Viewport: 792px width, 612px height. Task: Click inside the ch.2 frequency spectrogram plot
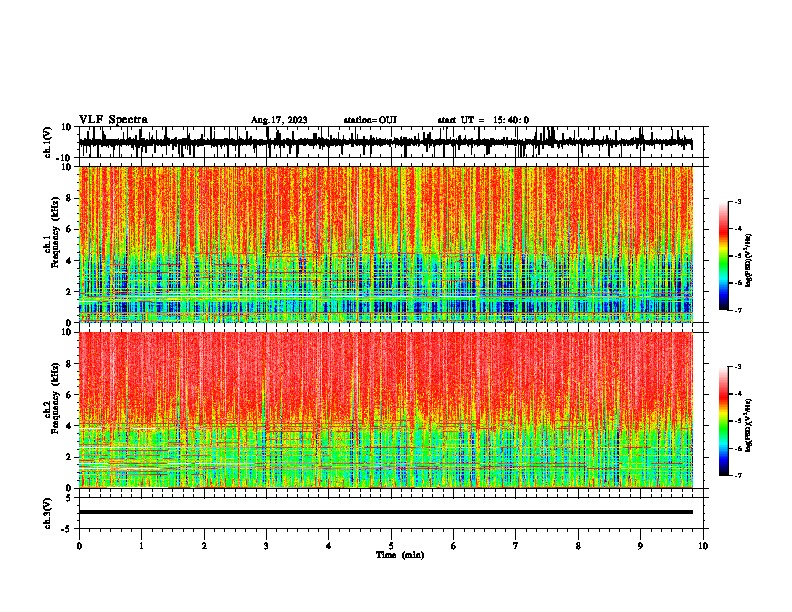tap(386, 410)
